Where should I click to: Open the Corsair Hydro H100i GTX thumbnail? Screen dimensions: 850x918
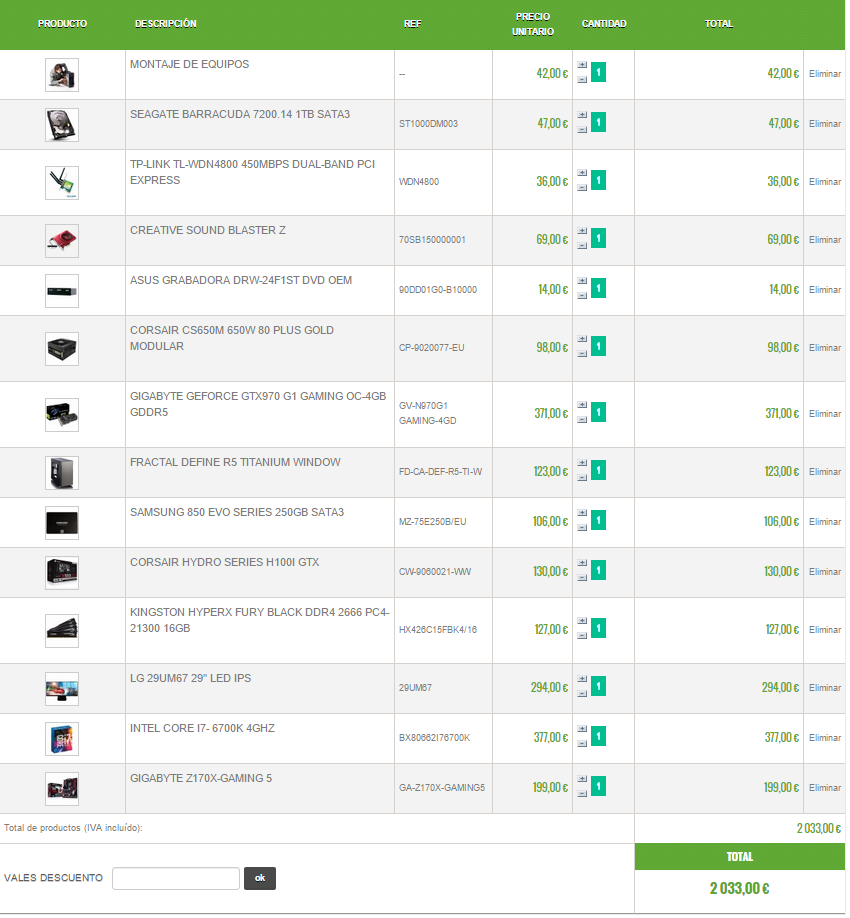pyautogui.click(x=62, y=573)
